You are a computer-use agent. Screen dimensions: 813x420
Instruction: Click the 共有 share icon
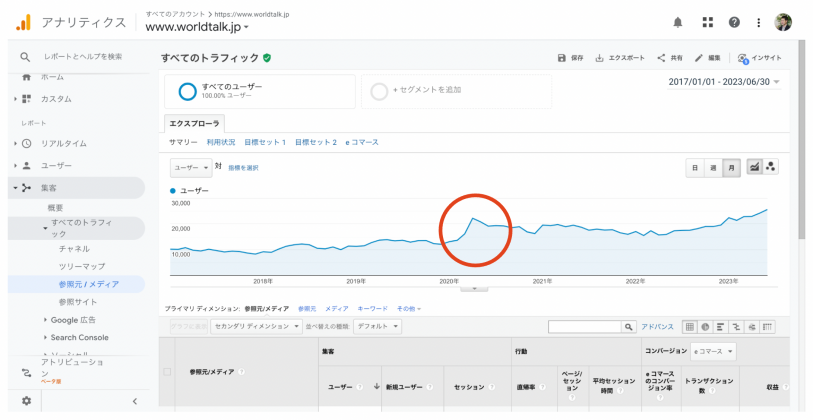(x=661, y=58)
